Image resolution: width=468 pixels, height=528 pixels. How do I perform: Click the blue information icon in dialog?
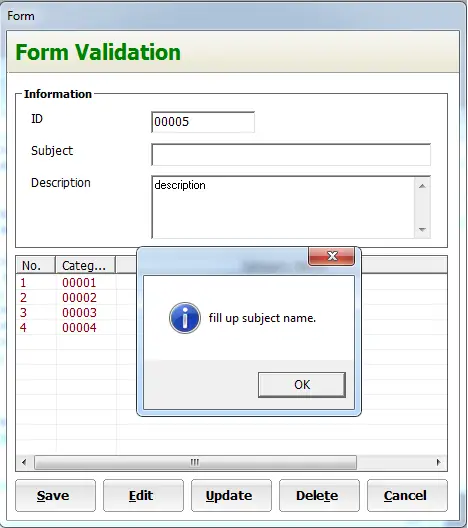185,318
